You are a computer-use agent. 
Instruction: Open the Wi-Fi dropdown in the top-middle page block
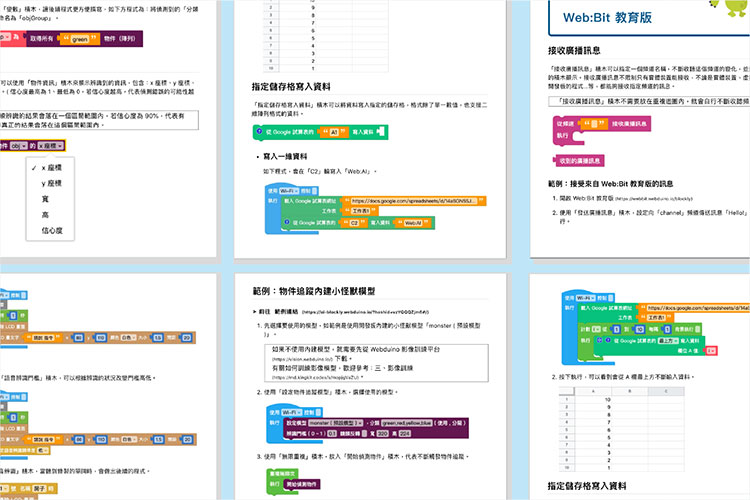pyautogui.click(x=289, y=191)
